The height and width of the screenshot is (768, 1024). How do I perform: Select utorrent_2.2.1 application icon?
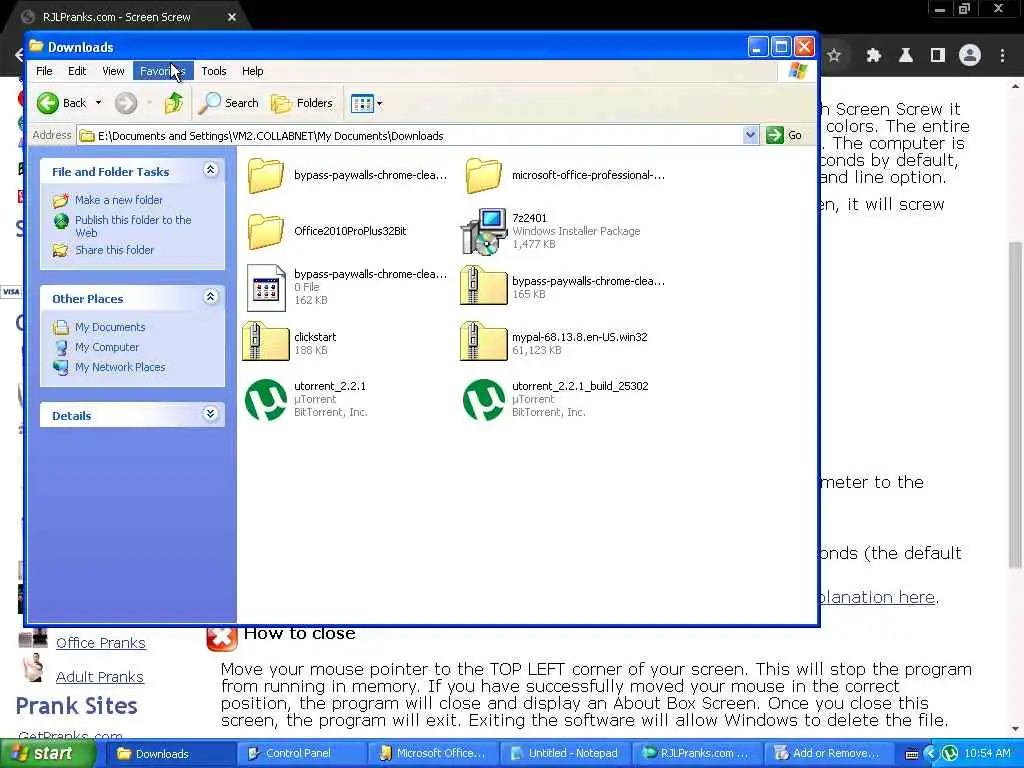point(266,399)
